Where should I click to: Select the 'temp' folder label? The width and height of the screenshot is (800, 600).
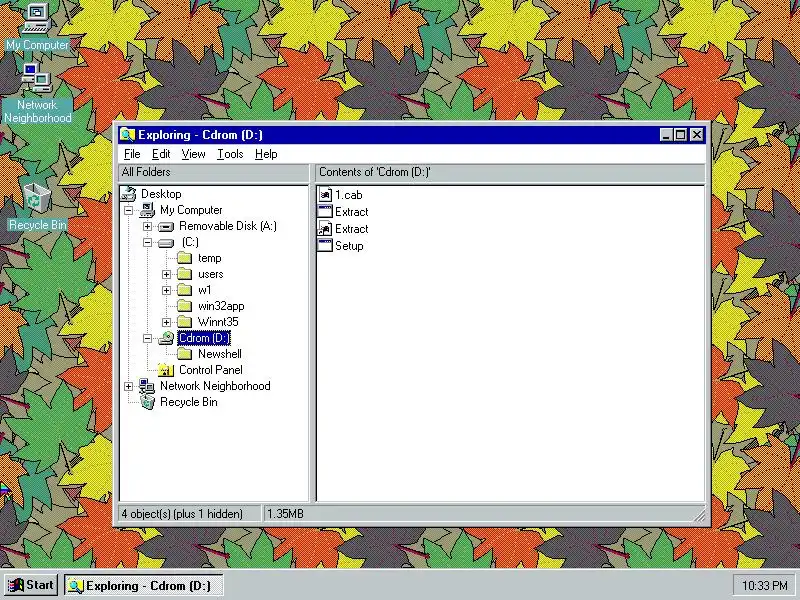click(x=210, y=258)
